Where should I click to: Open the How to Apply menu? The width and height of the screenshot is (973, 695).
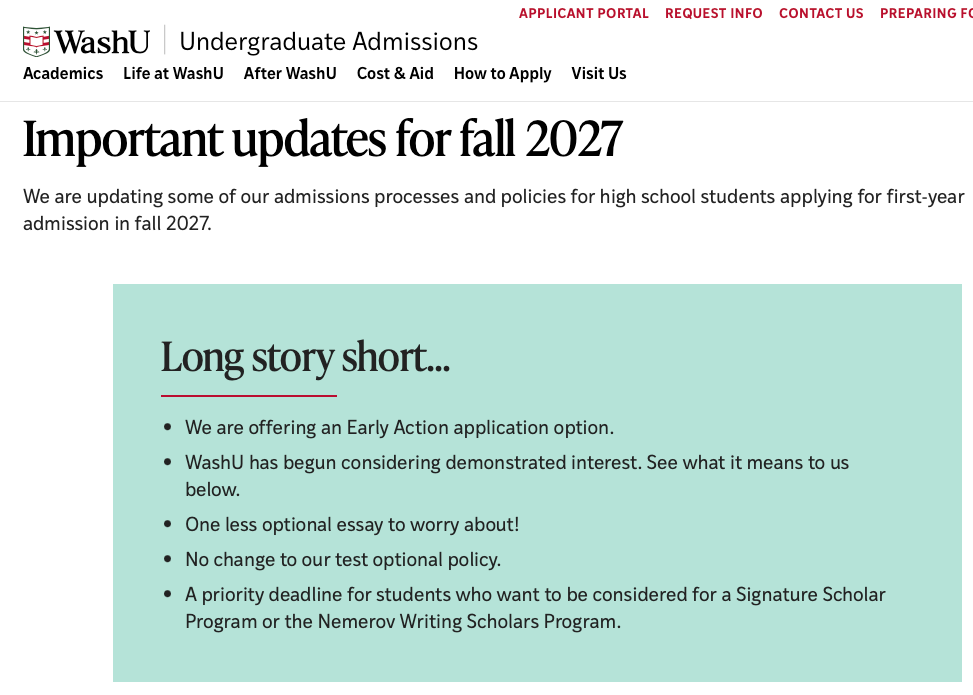coord(502,74)
